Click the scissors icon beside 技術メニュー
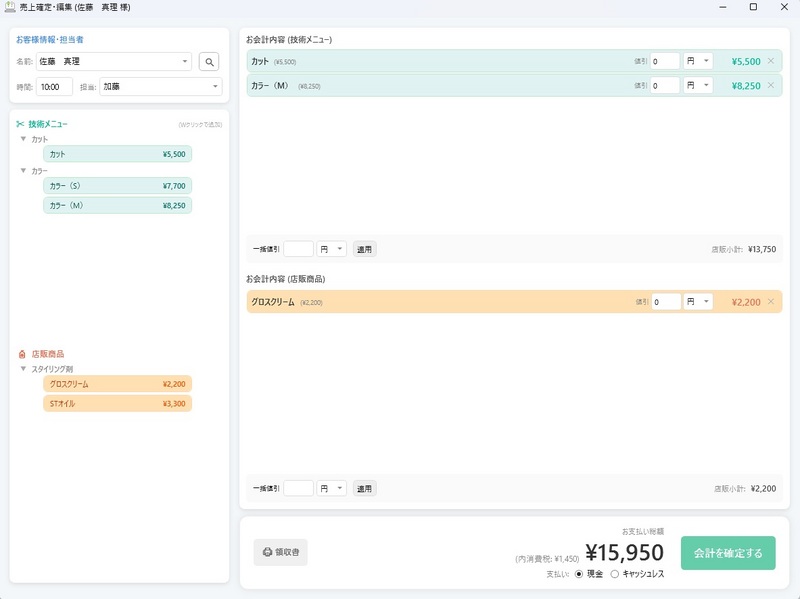The image size is (800, 599). (20, 124)
